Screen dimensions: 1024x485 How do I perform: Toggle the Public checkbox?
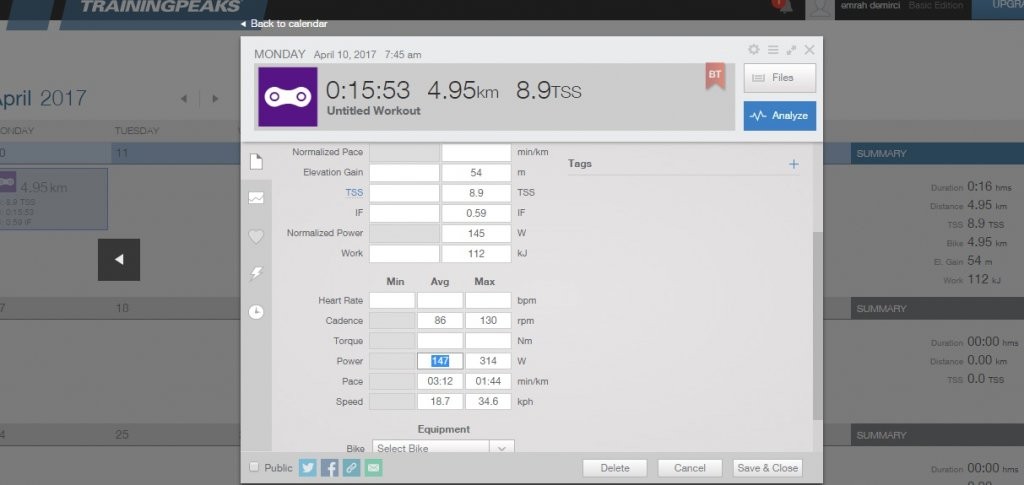click(254, 467)
